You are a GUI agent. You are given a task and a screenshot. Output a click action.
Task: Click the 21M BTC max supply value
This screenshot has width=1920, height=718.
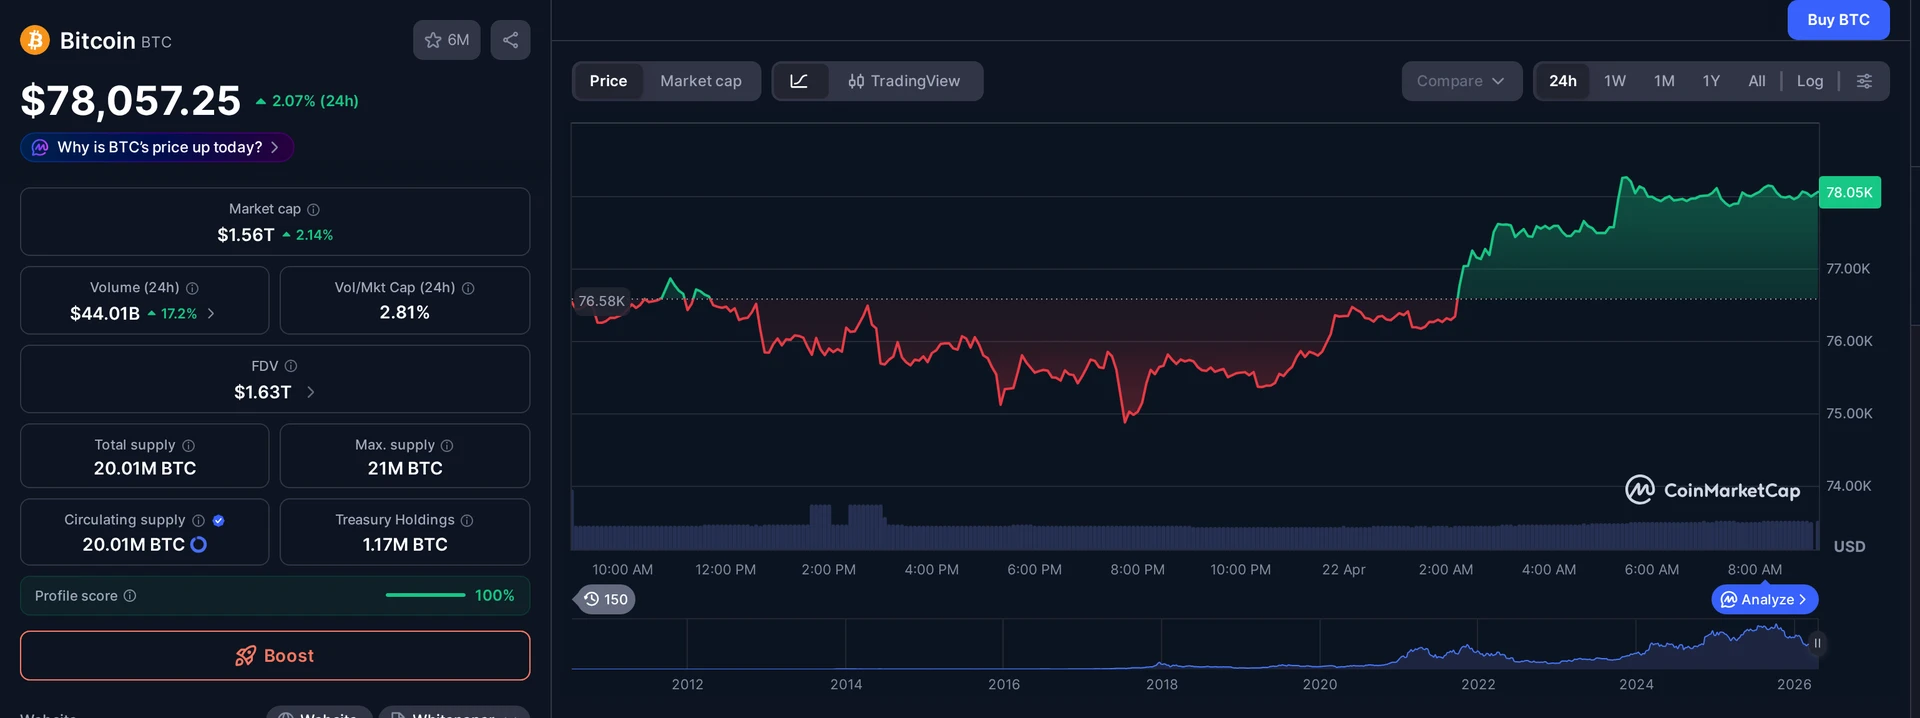pos(405,468)
